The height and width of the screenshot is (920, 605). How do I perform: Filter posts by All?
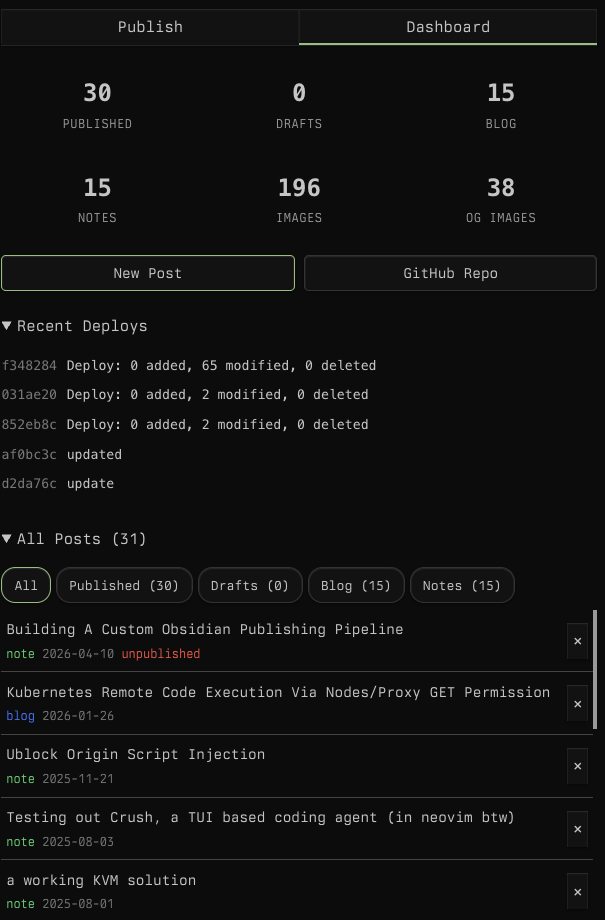26,586
